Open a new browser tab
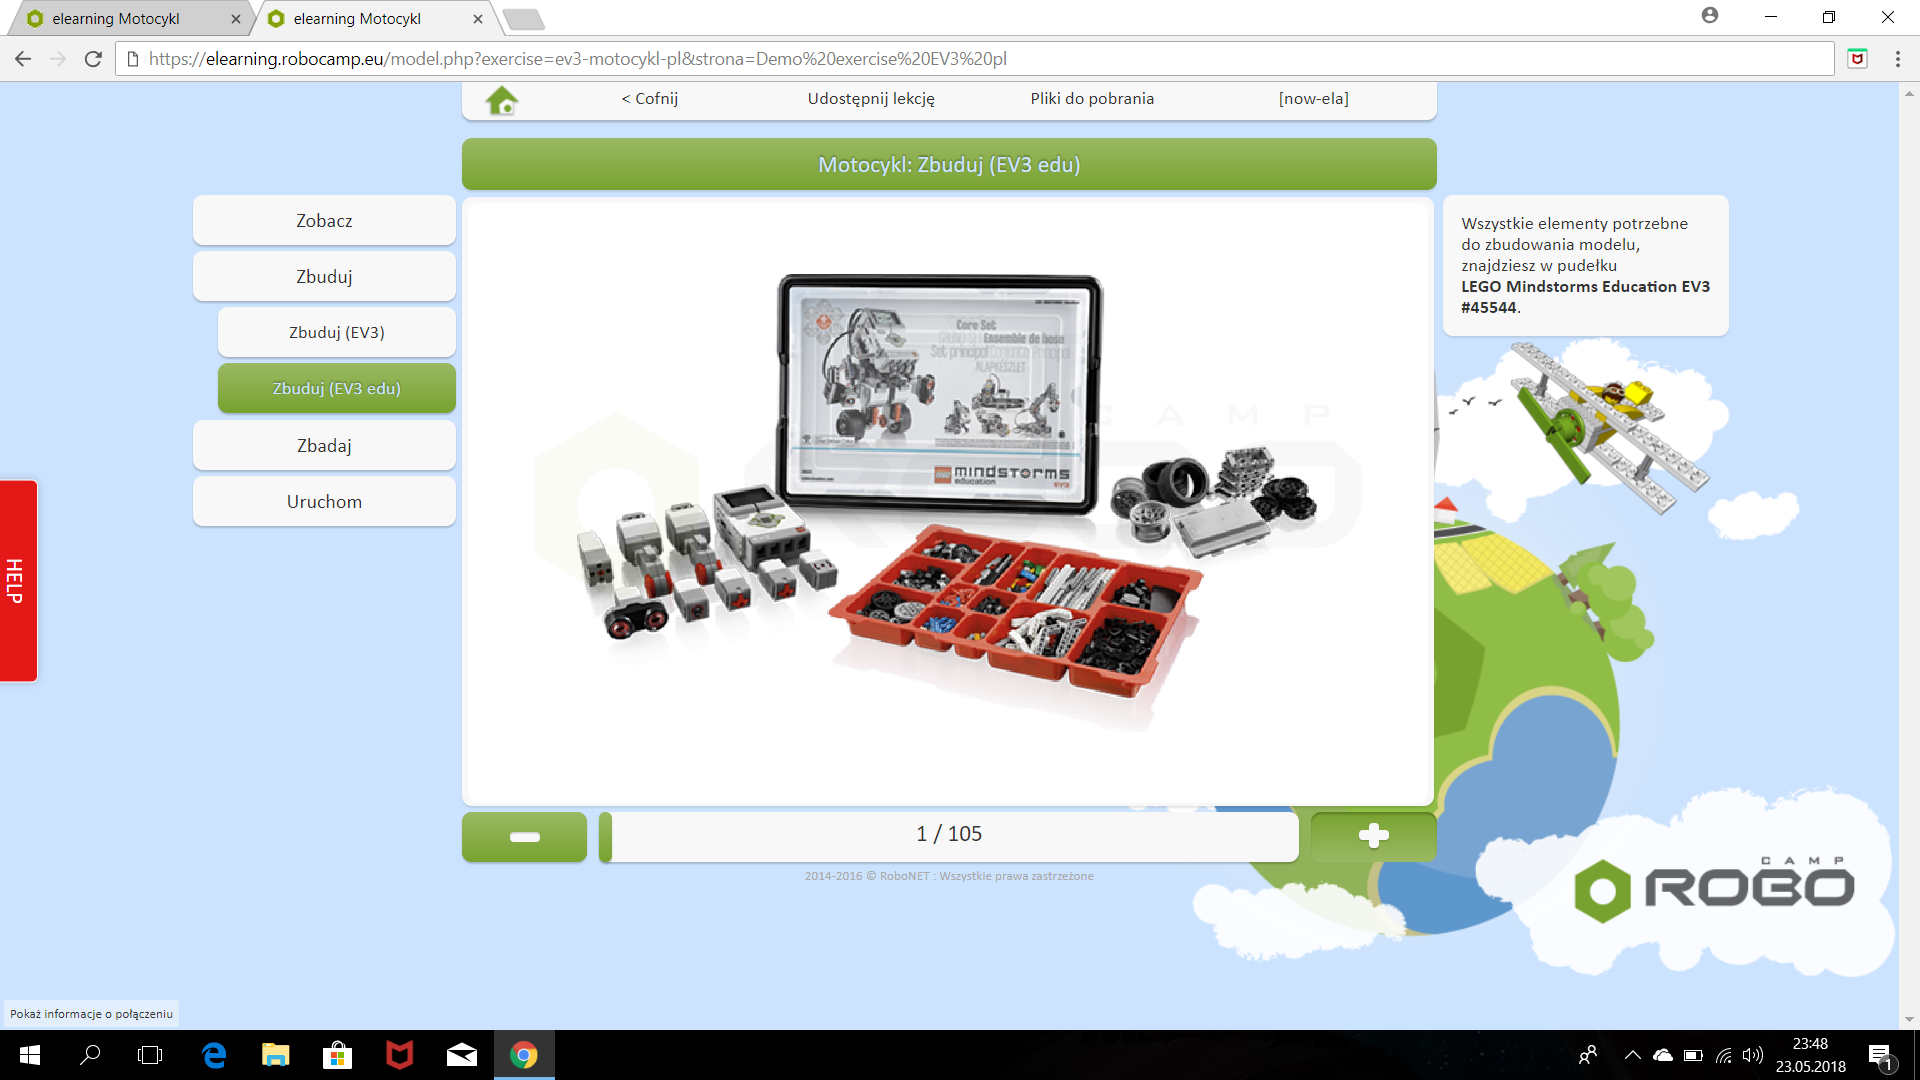Viewport: 1920px width, 1080px height. coord(523,19)
